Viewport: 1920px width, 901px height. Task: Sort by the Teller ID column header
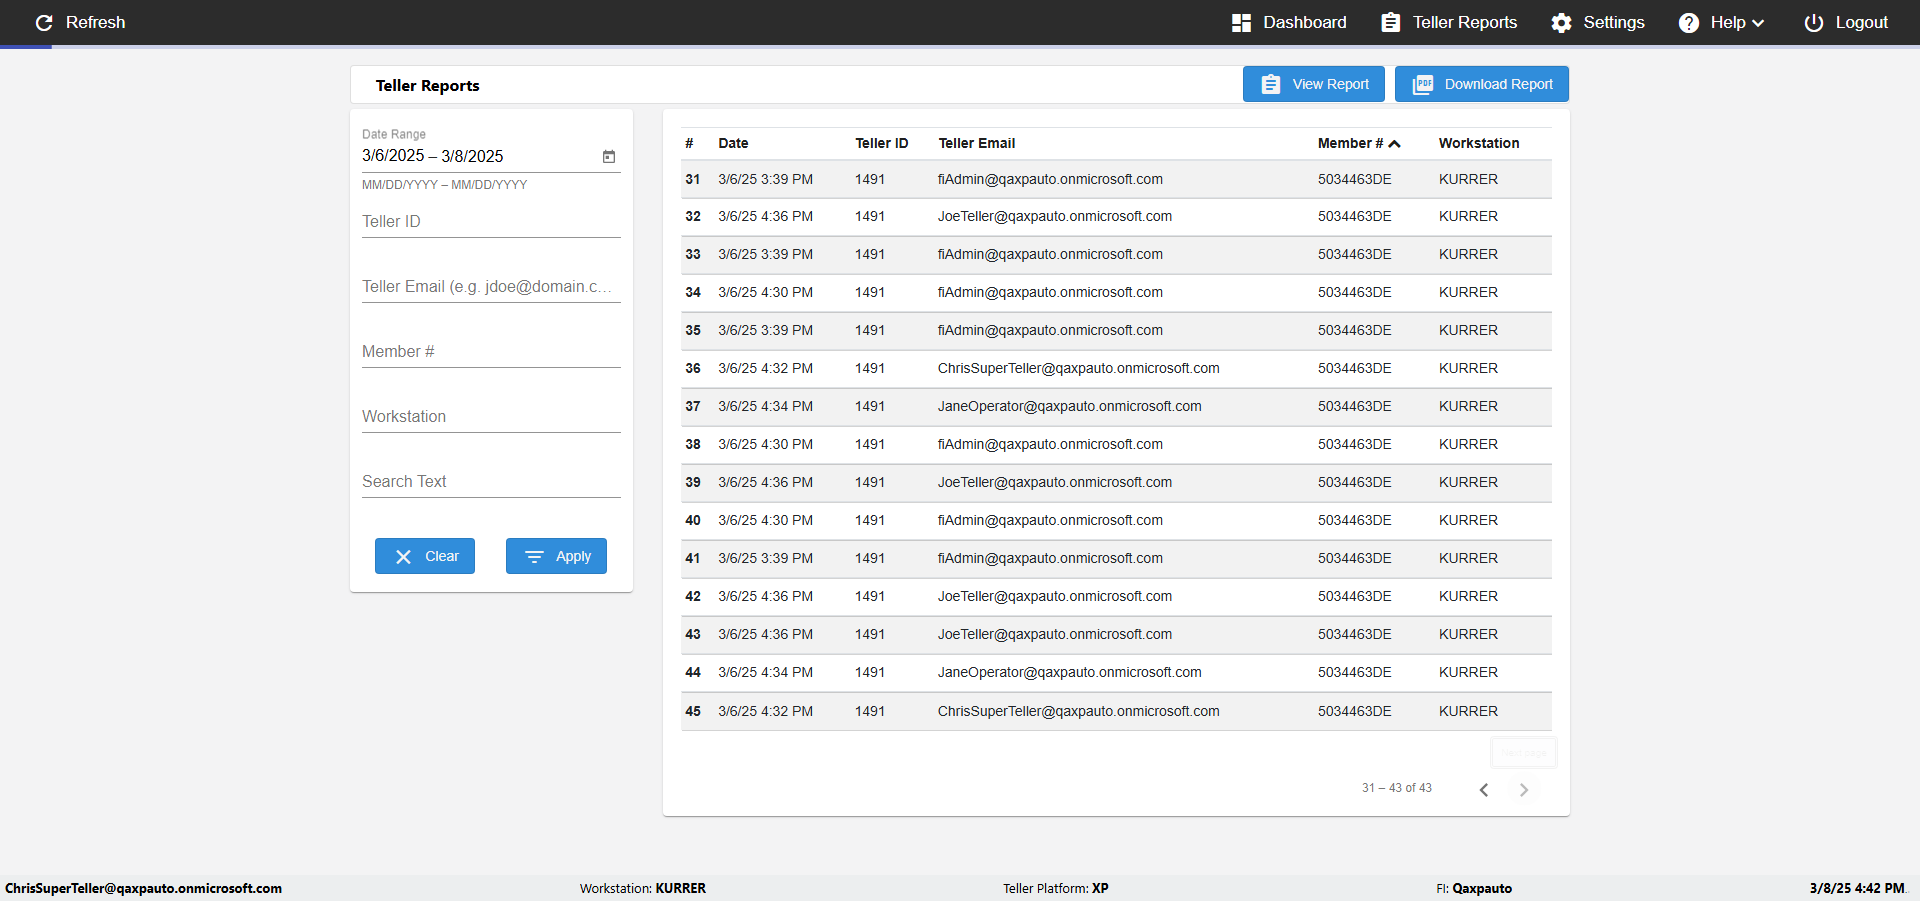(x=882, y=143)
